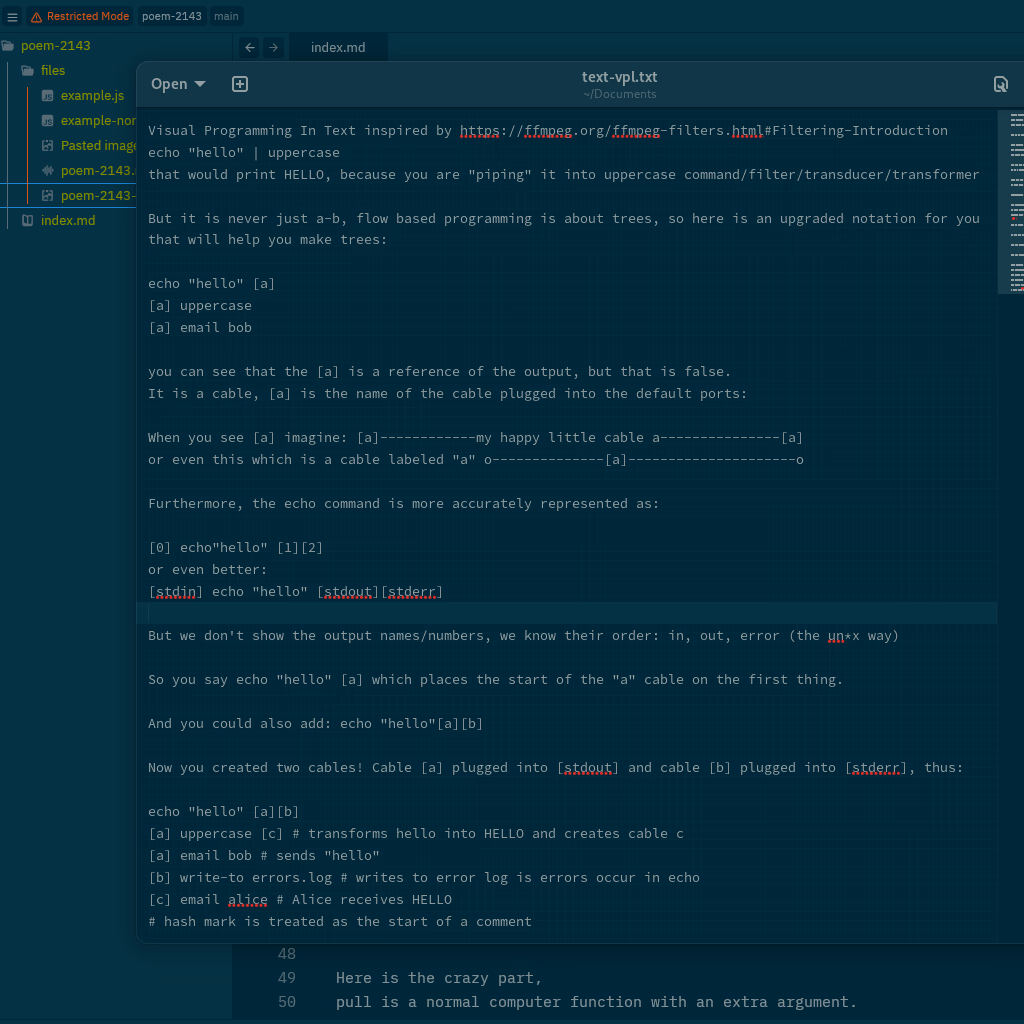Click the Restricted Mode warning
The width and height of the screenshot is (1024, 1024).
(79, 17)
